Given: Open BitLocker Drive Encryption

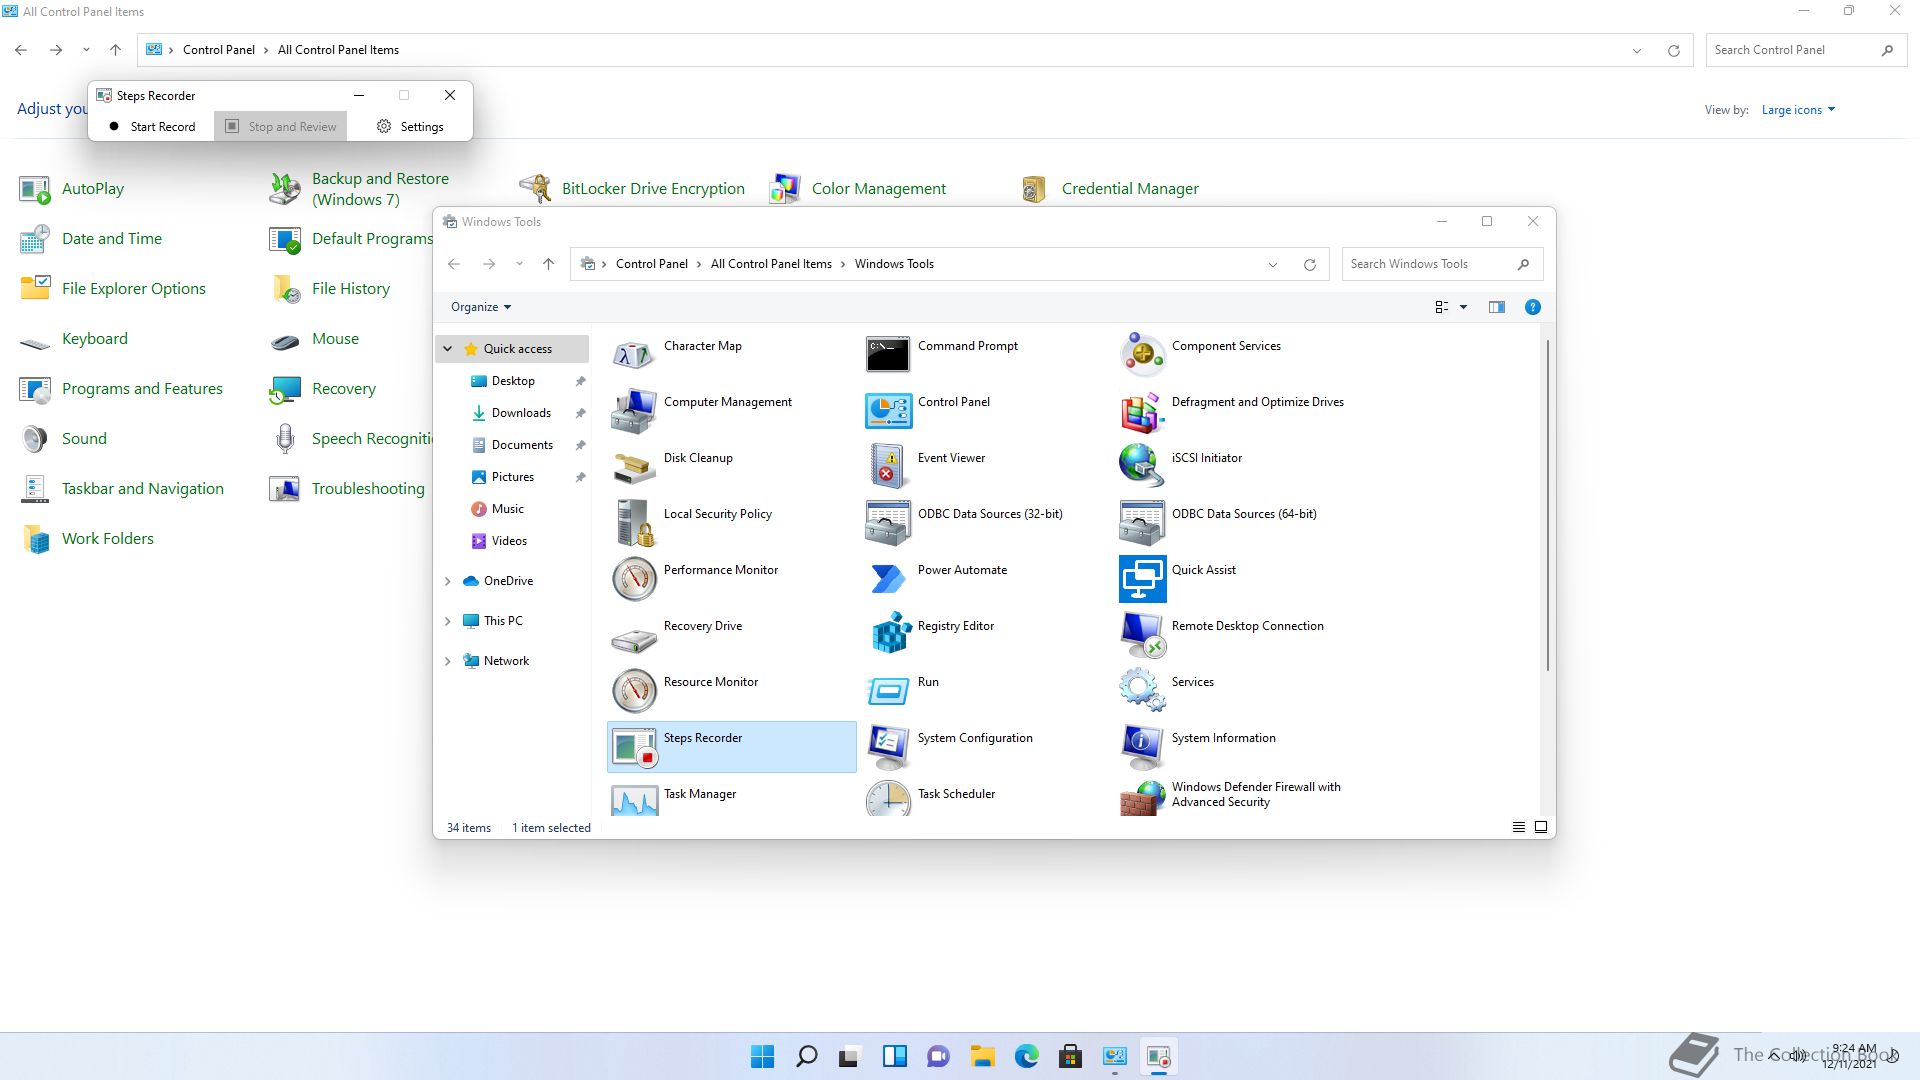Looking at the screenshot, I should click(x=632, y=189).
